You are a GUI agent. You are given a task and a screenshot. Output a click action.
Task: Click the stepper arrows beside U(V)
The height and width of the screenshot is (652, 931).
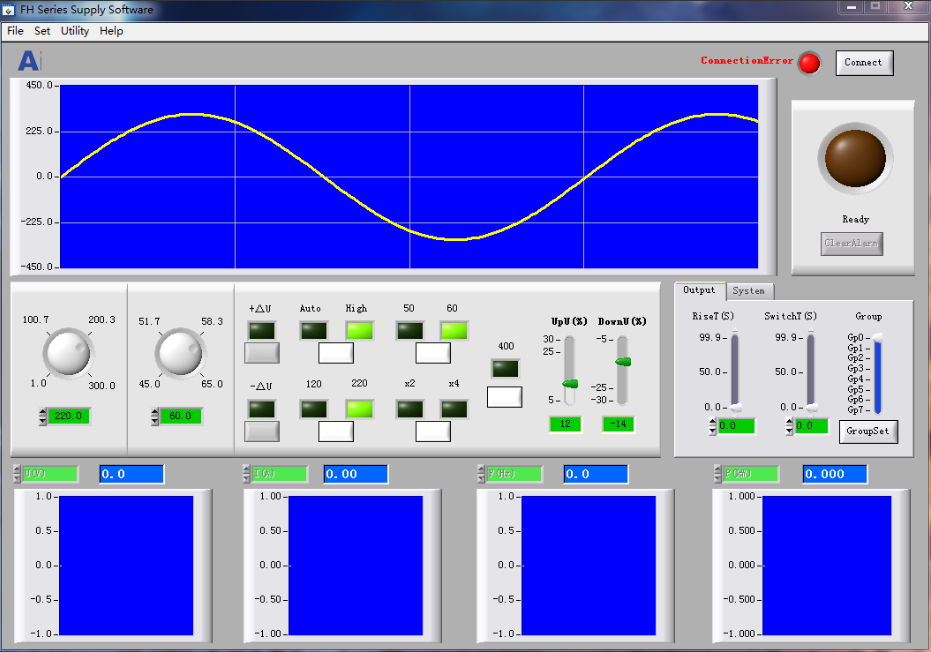[x=17, y=474]
